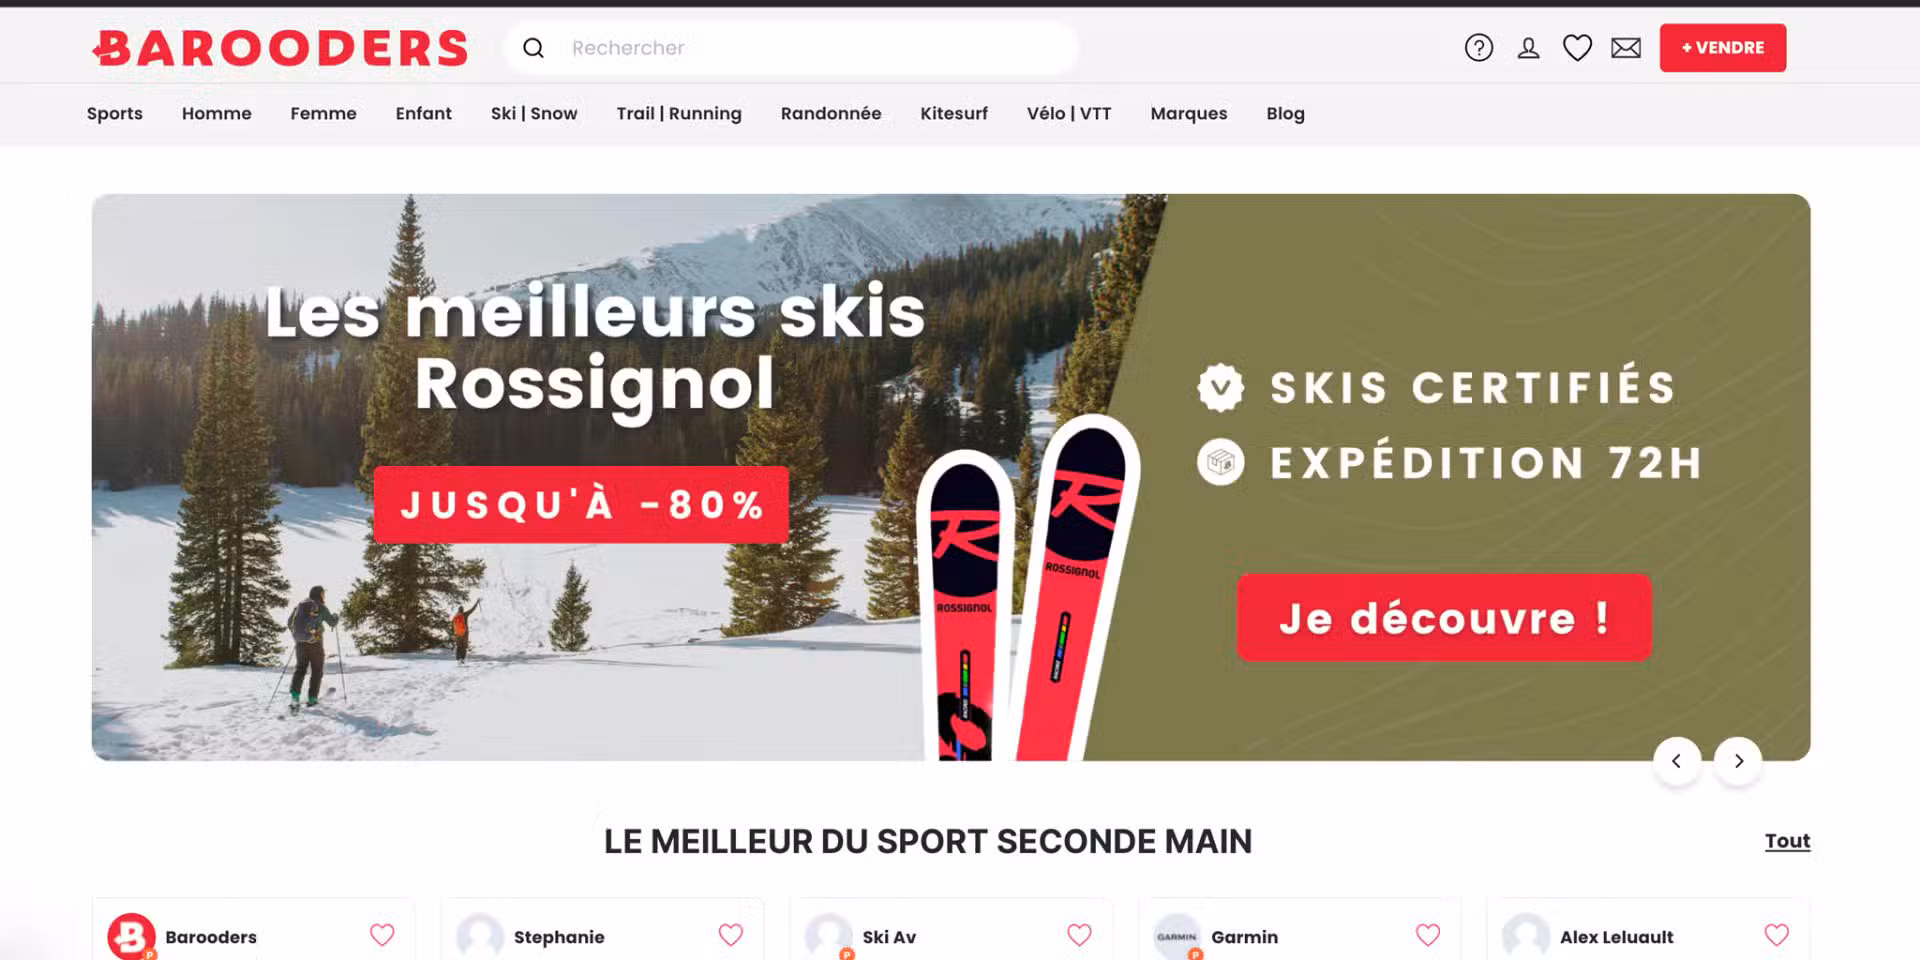Click the Garmin seller logo
Image resolution: width=1920 pixels, height=960 pixels.
[x=1177, y=937]
